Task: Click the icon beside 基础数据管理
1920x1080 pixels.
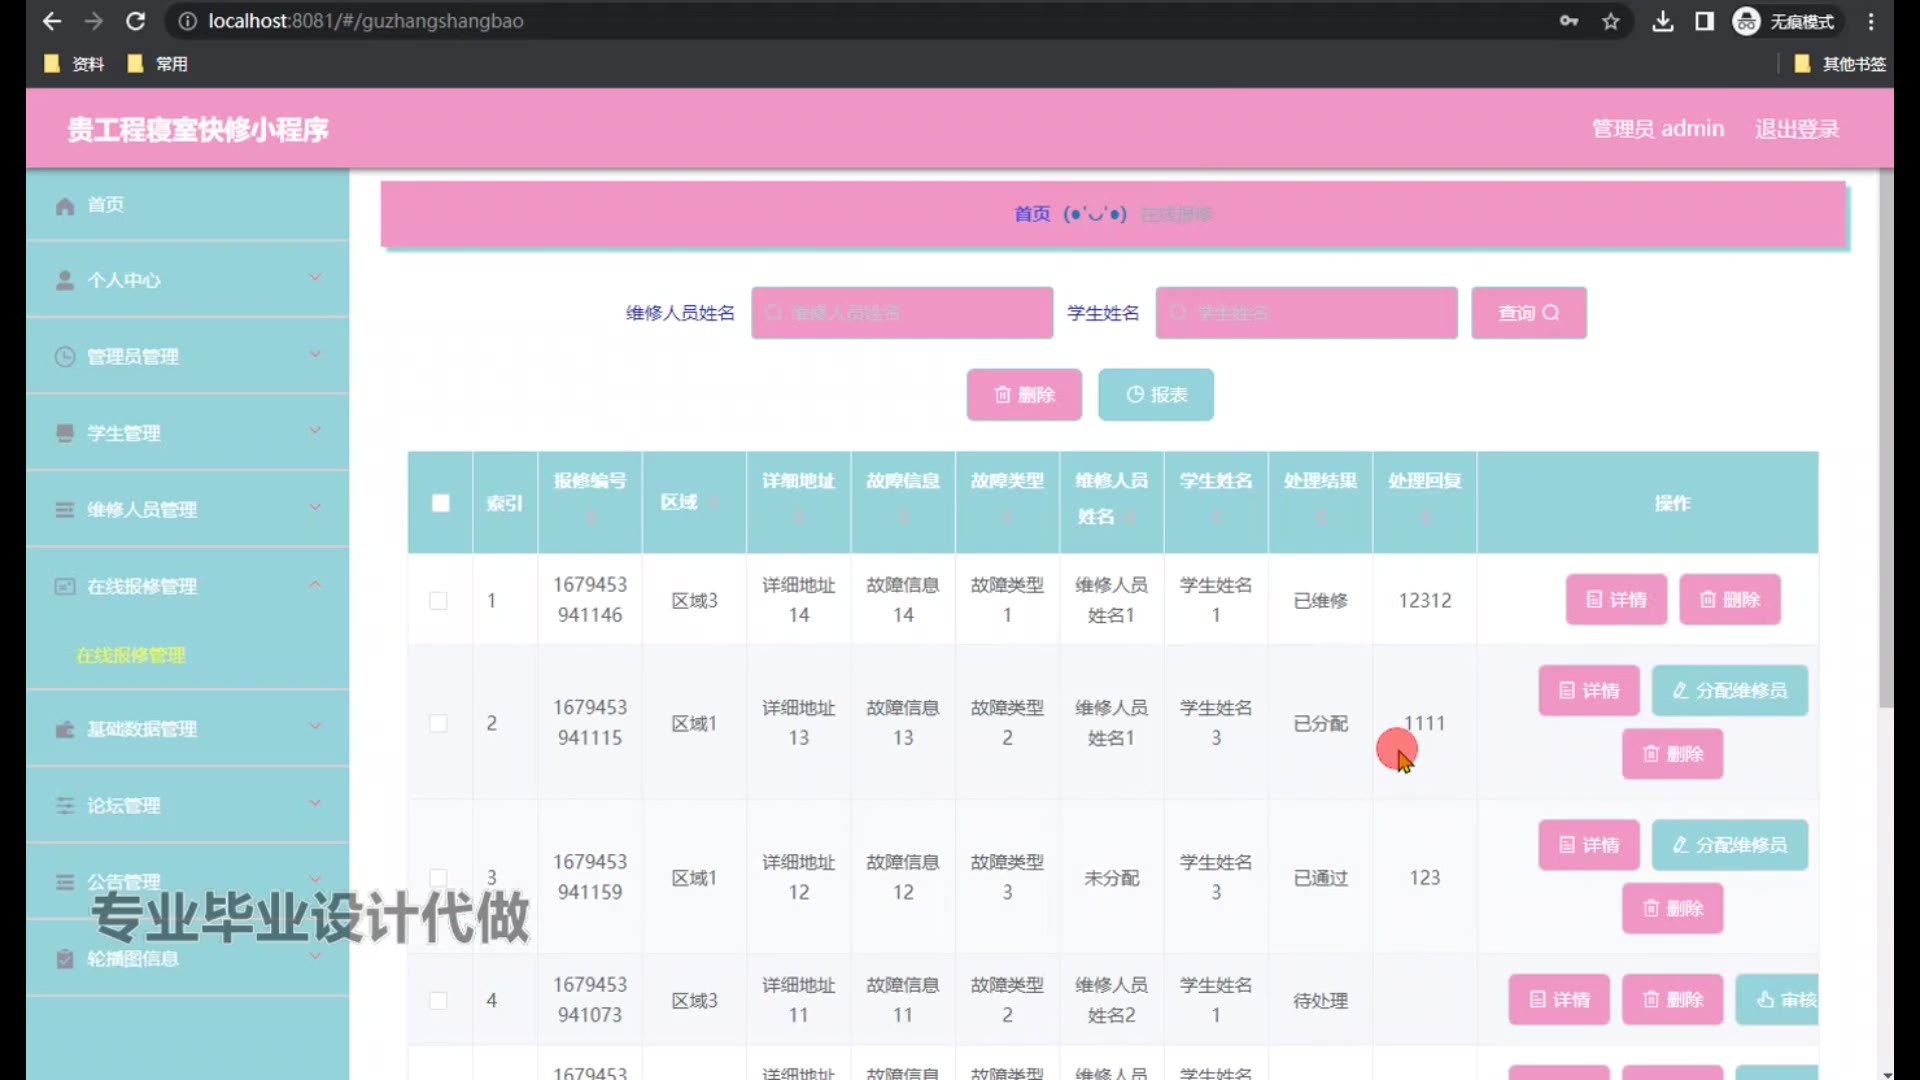Action: (x=65, y=729)
